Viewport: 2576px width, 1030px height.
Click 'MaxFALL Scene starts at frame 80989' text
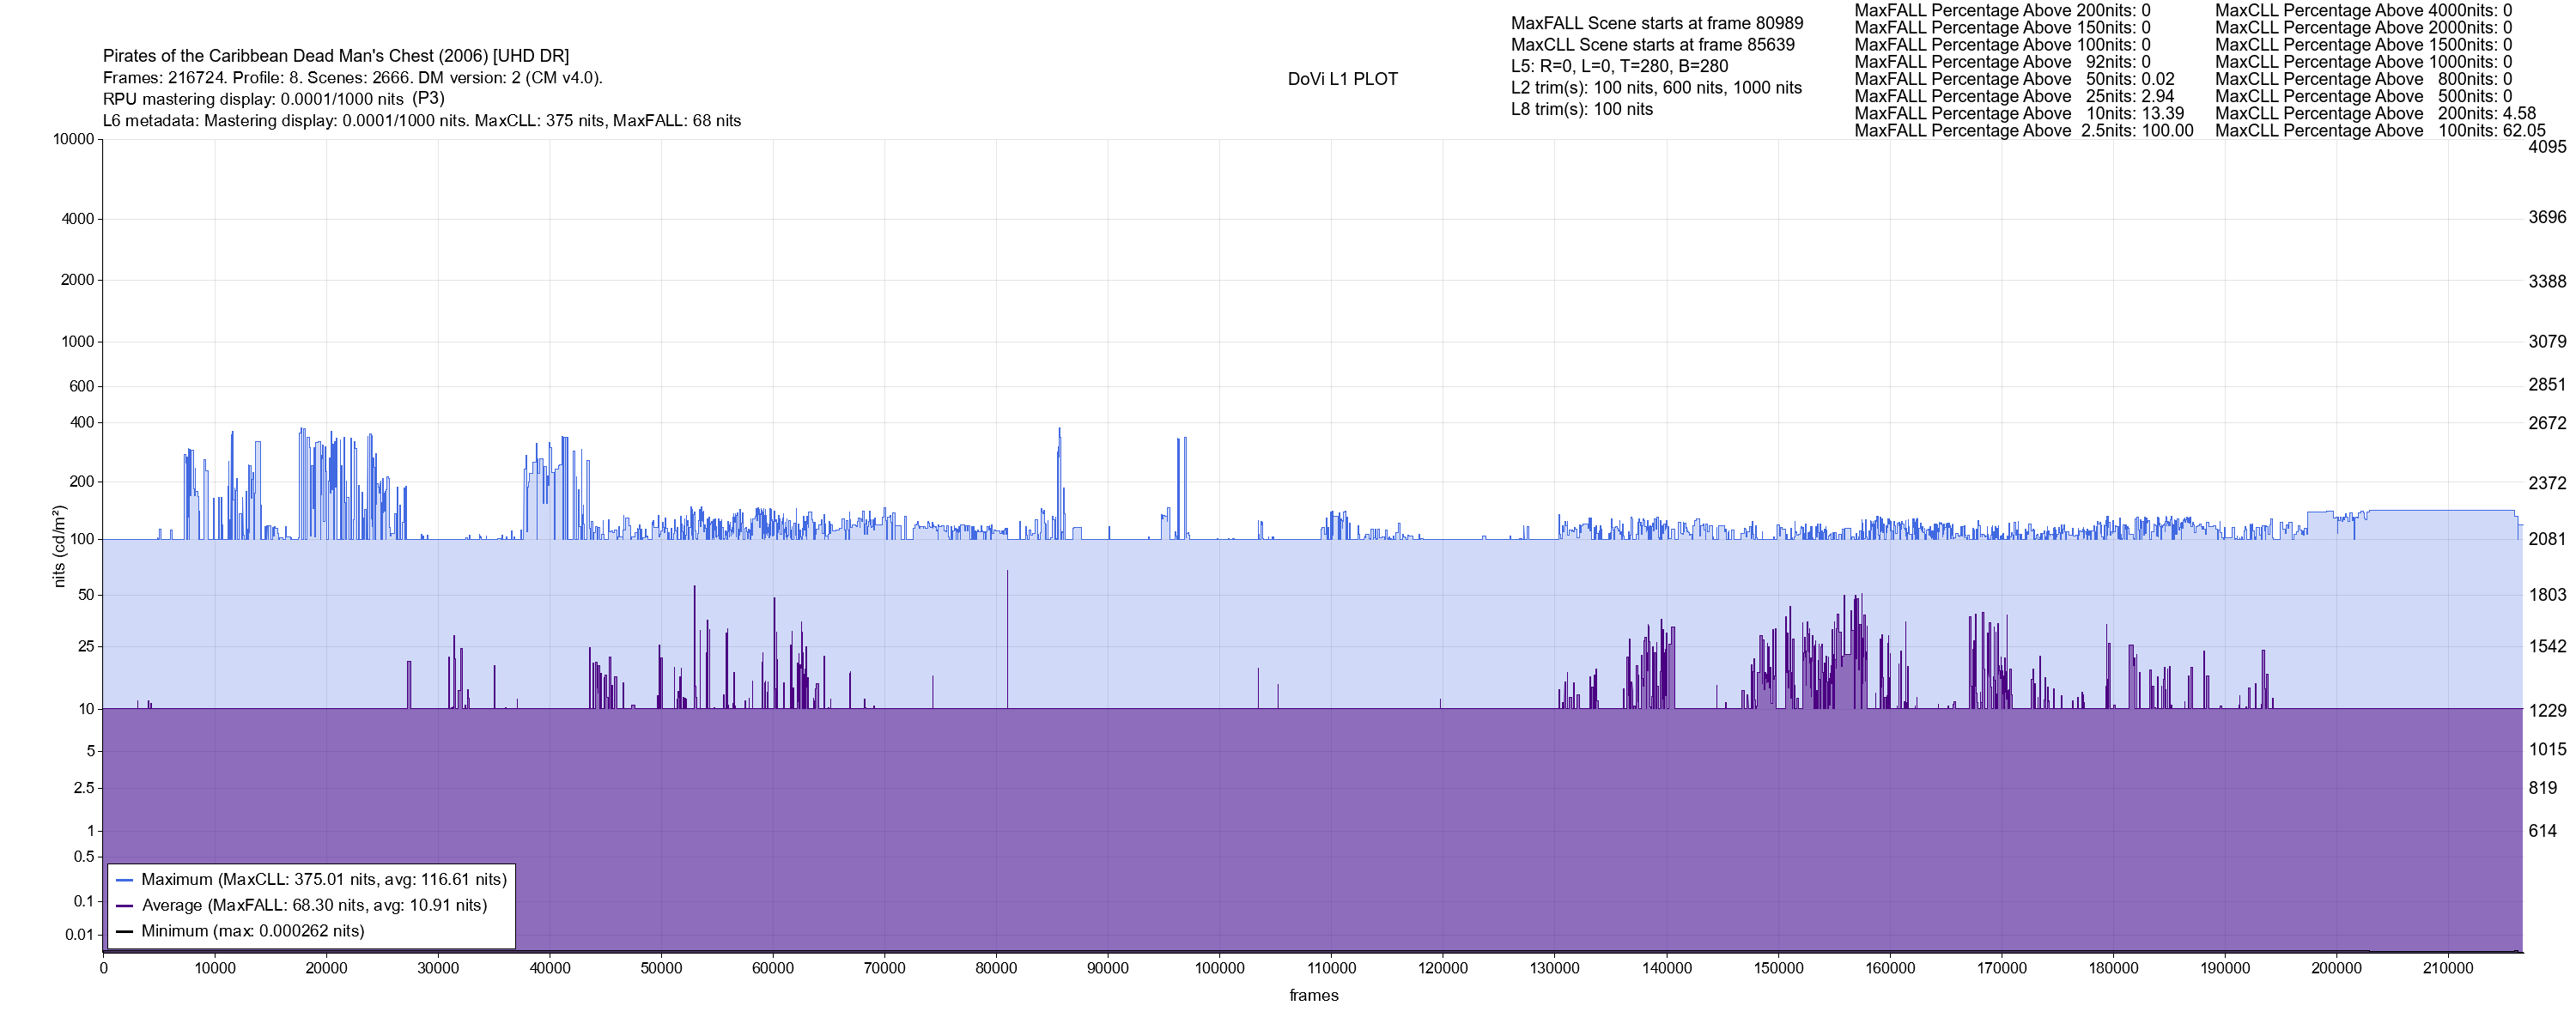pyautogui.click(x=1656, y=23)
